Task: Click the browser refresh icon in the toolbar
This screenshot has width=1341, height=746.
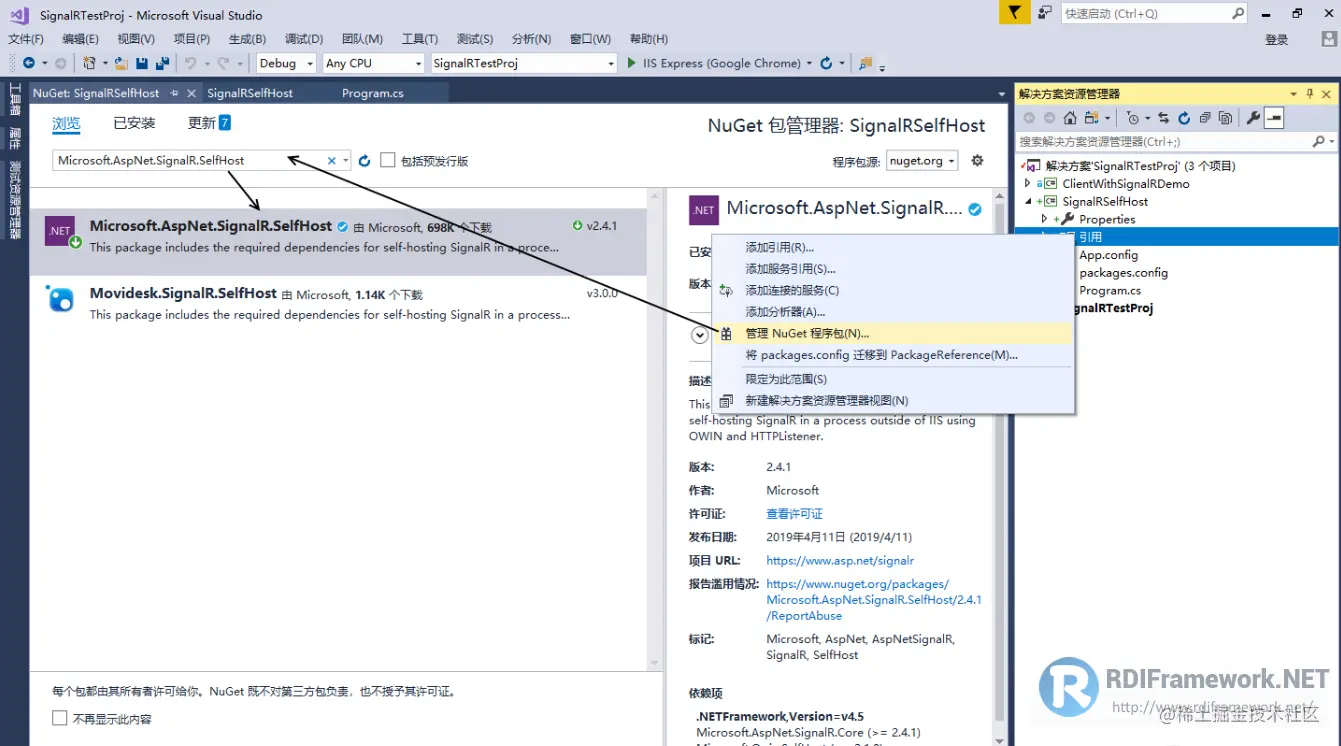Action: (x=826, y=63)
